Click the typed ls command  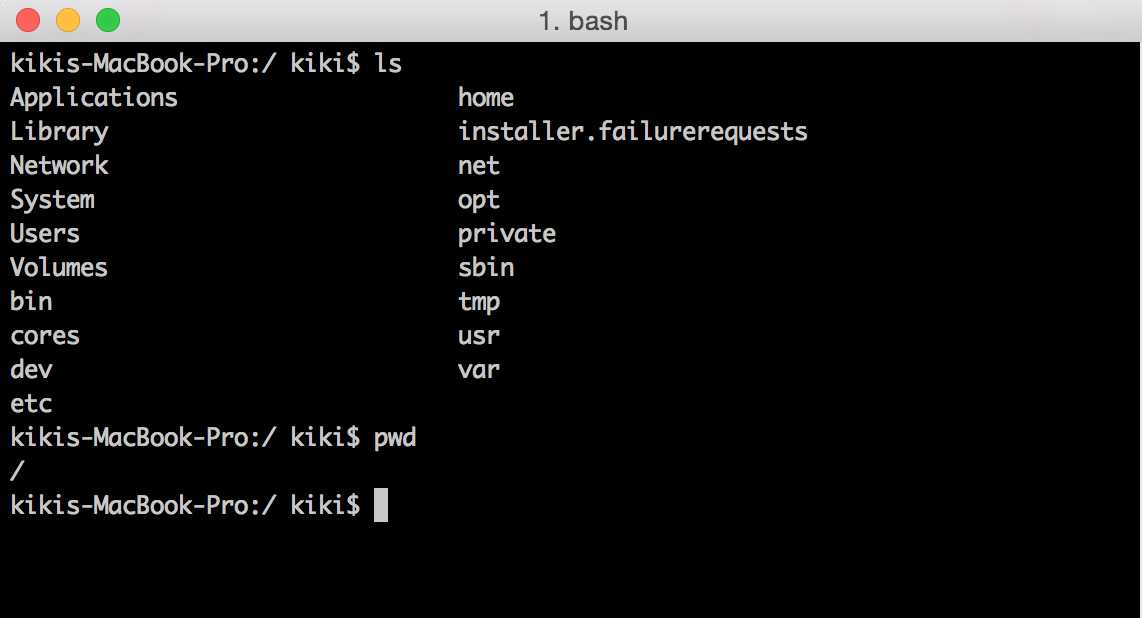point(388,64)
